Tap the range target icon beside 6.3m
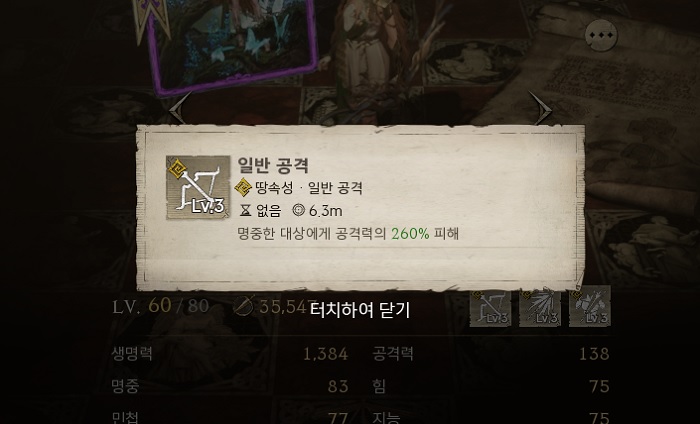 point(298,210)
